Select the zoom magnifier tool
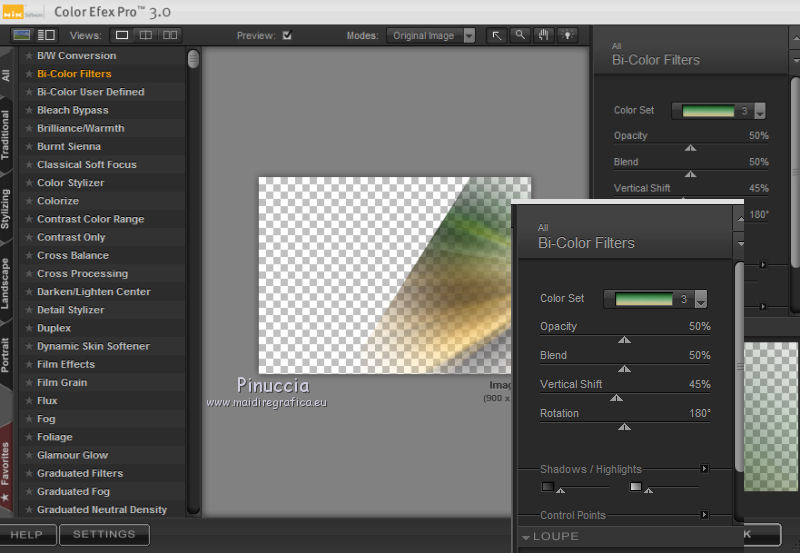 click(x=520, y=35)
